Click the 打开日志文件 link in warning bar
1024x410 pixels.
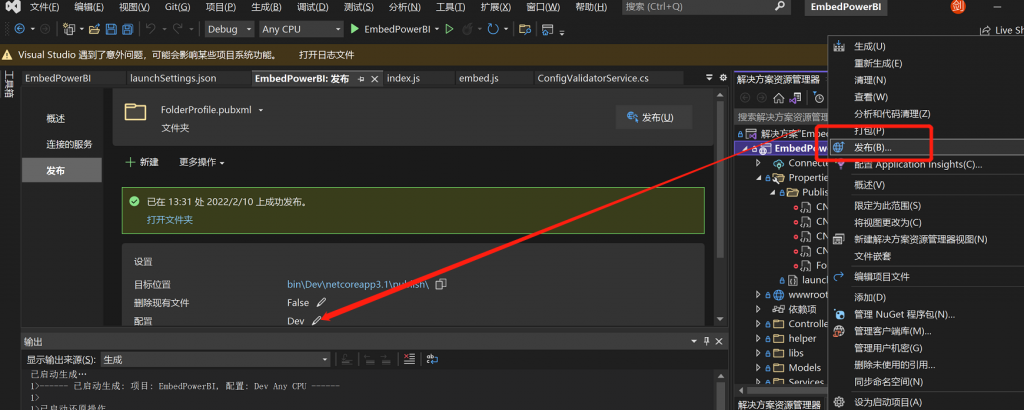(x=327, y=55)
